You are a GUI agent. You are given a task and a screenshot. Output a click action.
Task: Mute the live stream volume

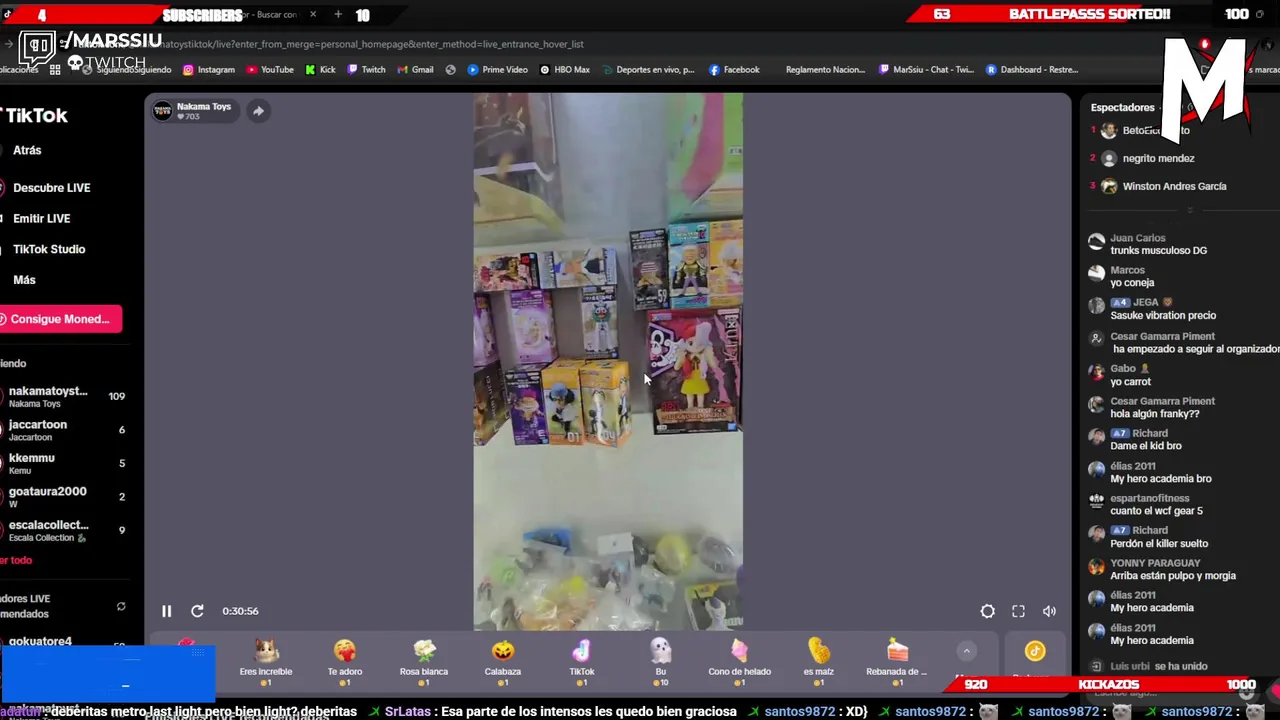[x=1049, y=611]
